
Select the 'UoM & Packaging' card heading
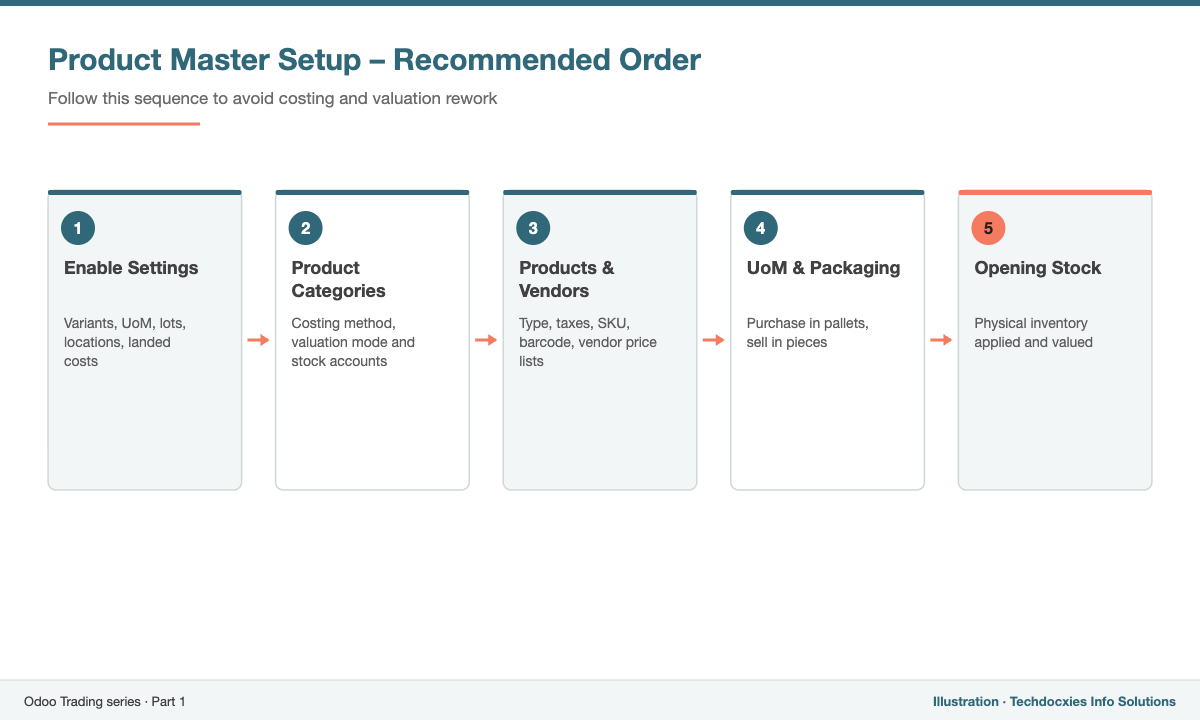[x=823, y=268]
